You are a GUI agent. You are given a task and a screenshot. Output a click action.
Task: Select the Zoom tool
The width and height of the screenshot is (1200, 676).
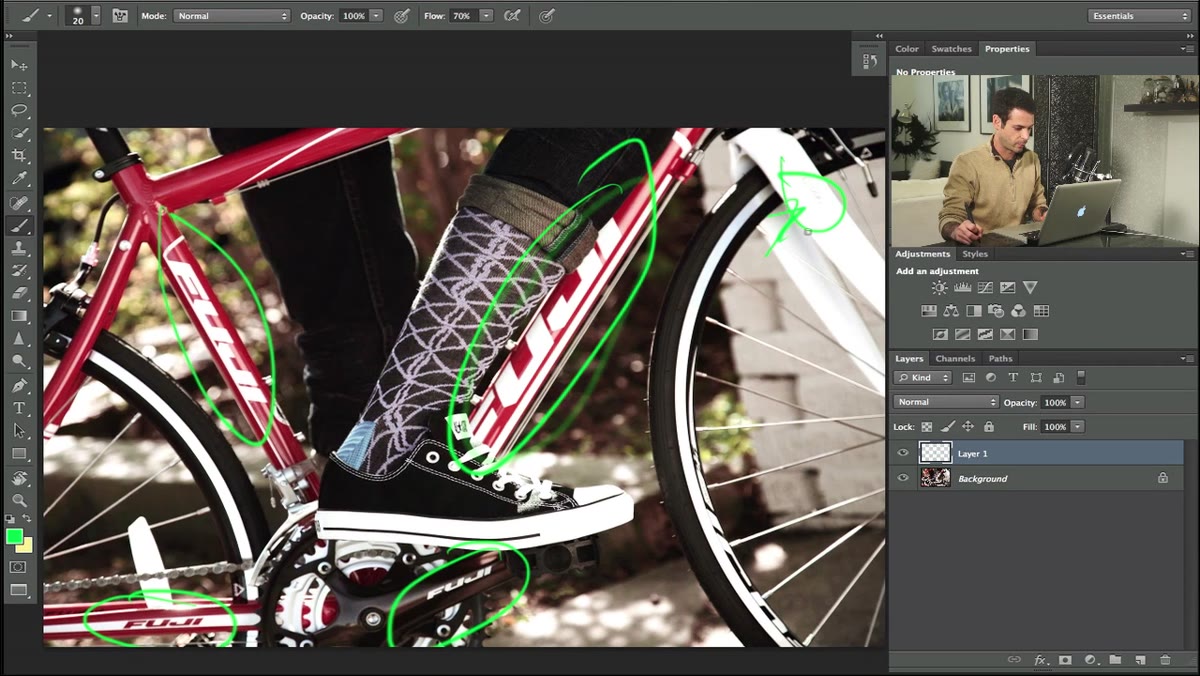19,500
